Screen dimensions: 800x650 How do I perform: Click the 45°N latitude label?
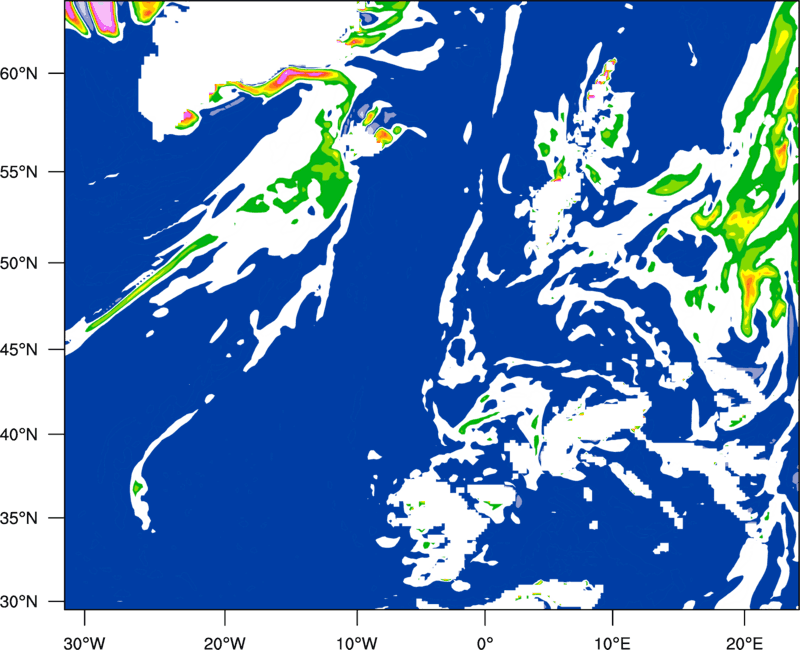click(x=19, y=349)
